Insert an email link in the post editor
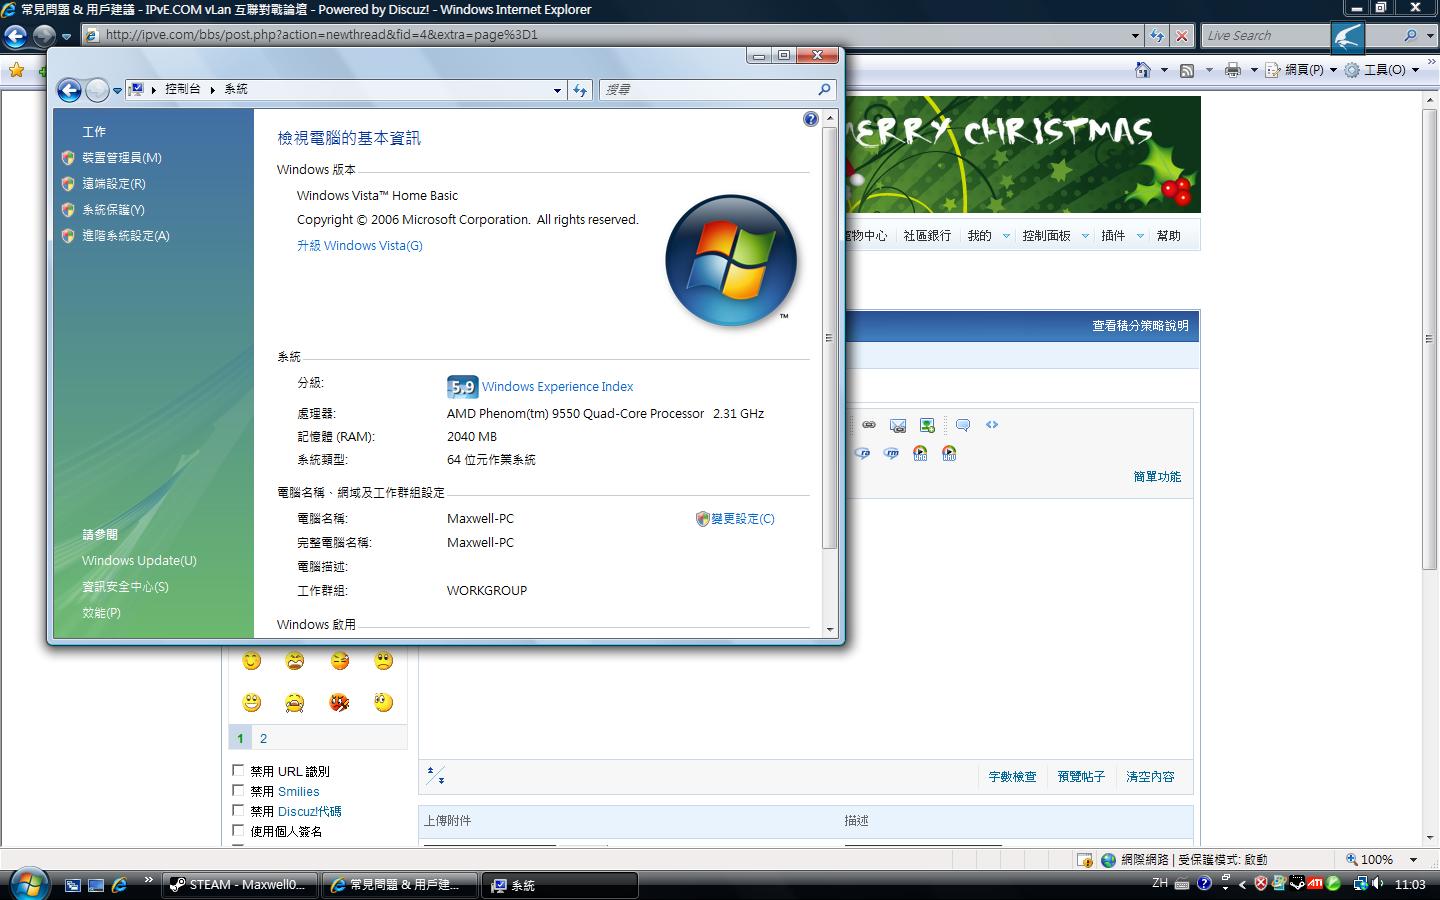1440x900 pixels. 898,425
